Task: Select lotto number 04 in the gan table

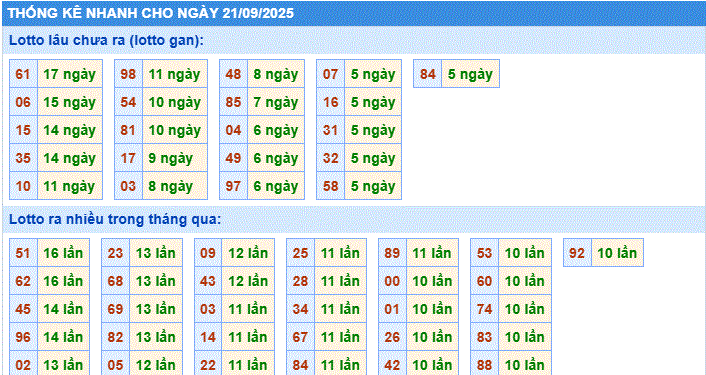Action: point(233,130)
